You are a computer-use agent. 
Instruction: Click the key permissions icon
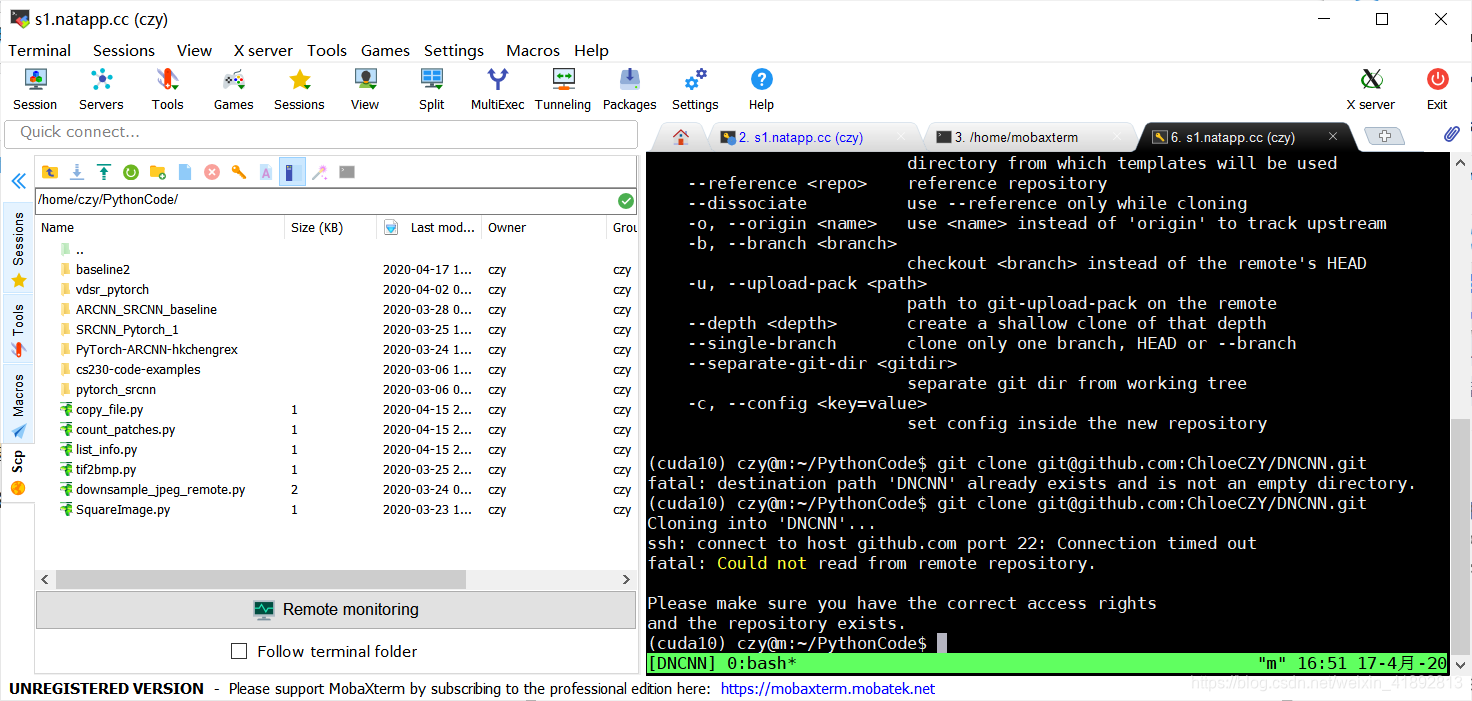point(239,172)
